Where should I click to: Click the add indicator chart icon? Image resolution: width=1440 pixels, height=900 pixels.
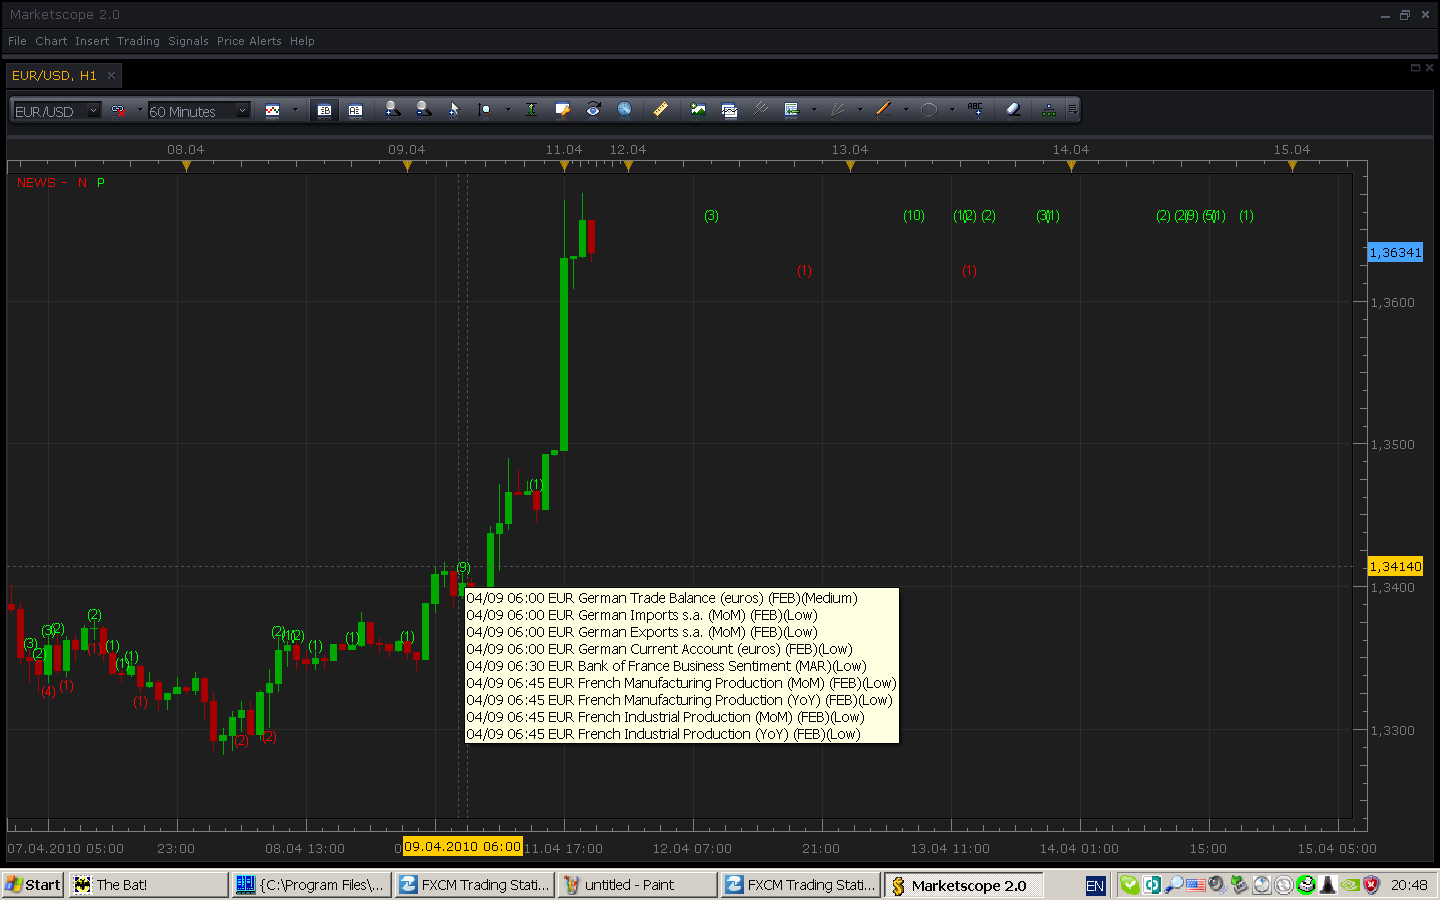tap(698, 110)
